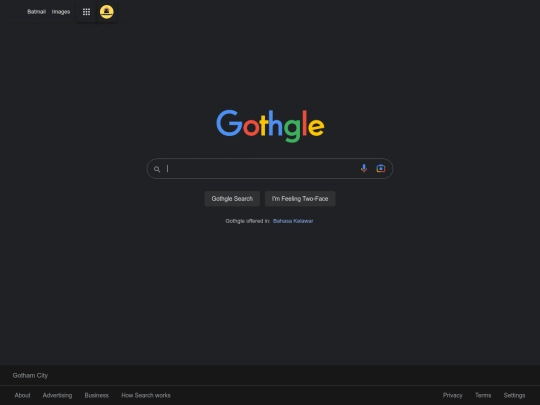The image size is (540, 405).
Task: Open Images from the top bar
Action: [x=61, y=12]
